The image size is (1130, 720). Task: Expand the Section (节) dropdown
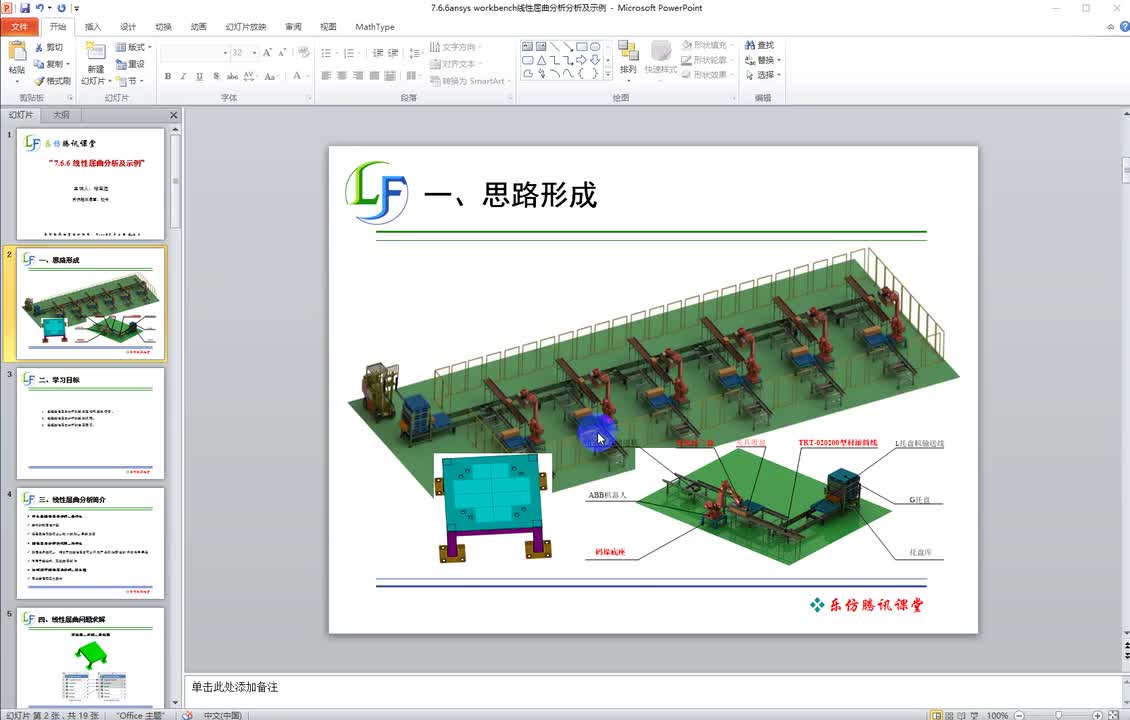tap(130, 81)
